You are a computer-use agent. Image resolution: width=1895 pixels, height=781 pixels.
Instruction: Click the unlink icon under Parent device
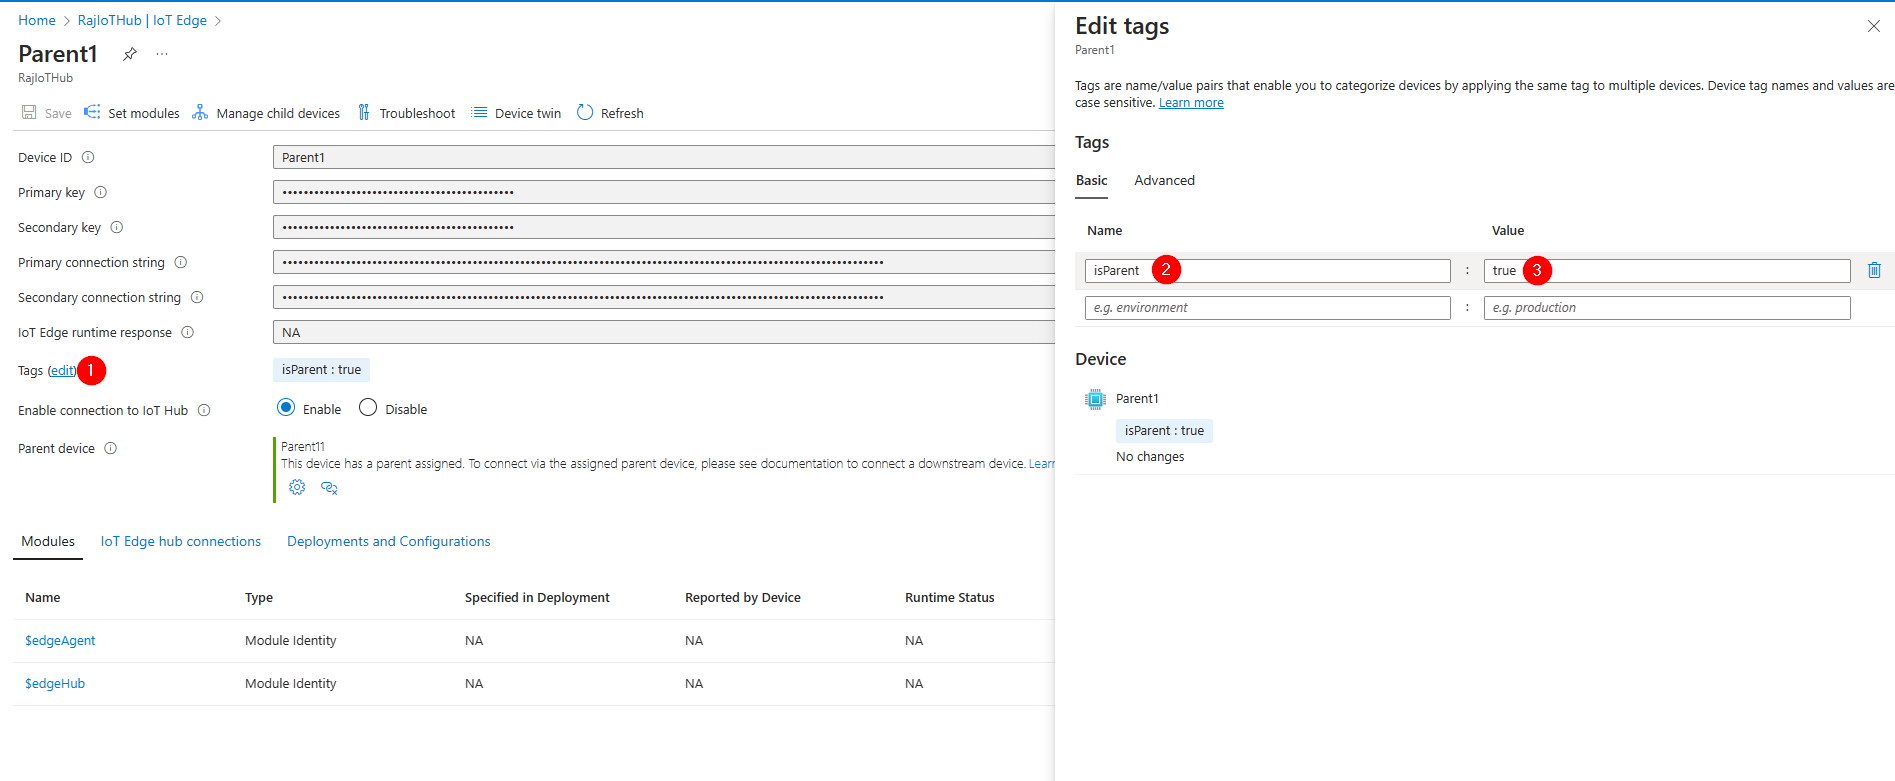point(329,488)
